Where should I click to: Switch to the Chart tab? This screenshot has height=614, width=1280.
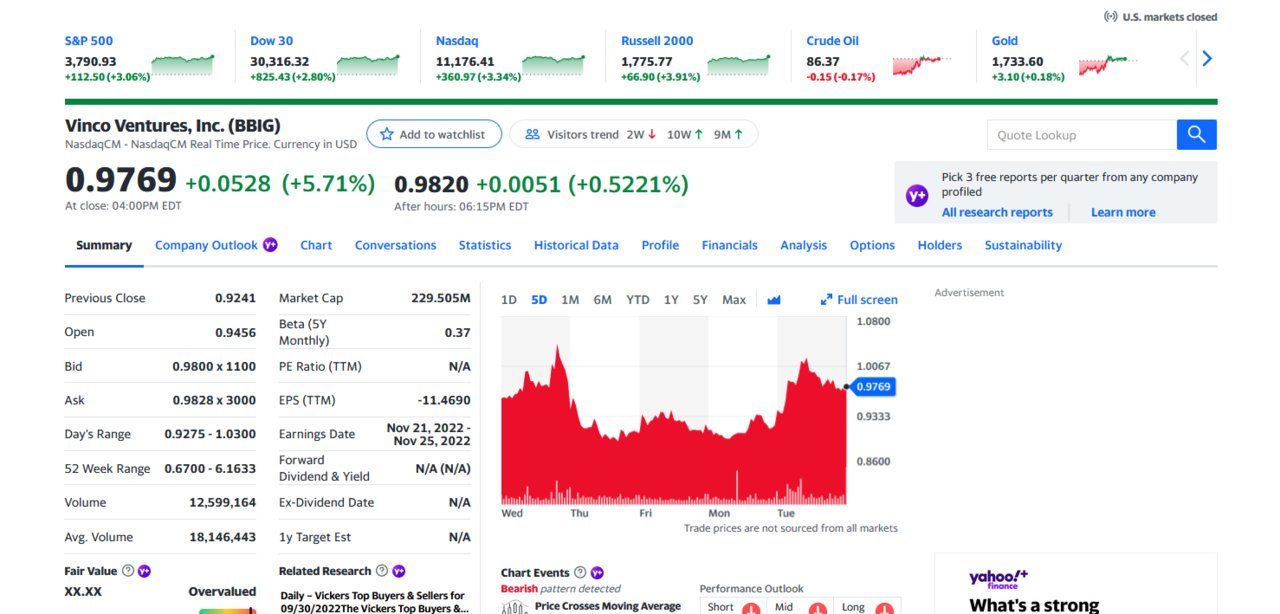pyautogui.click(x=316, y=245)
